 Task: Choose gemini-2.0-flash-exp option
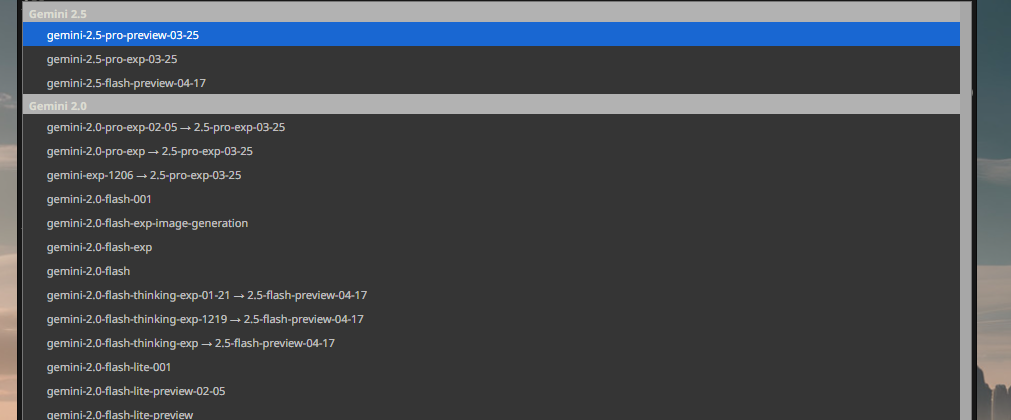point(491,247)
